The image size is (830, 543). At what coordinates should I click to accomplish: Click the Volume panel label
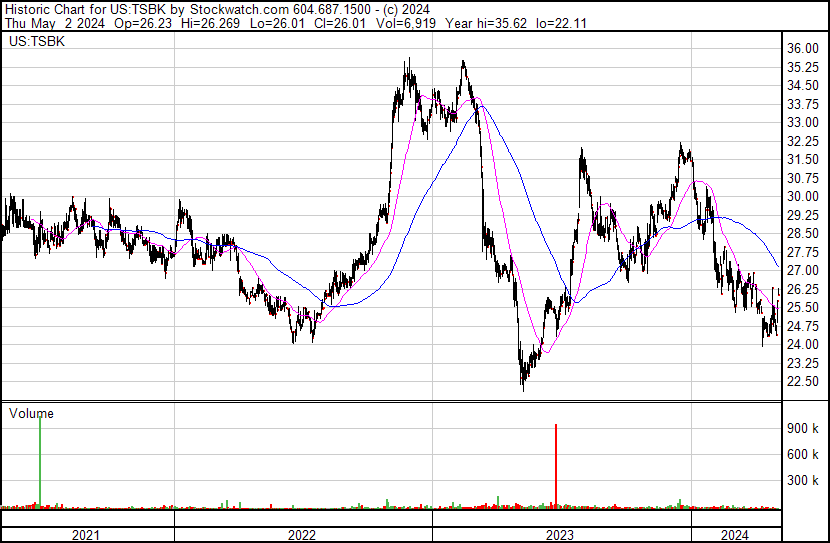pos(32,413)
